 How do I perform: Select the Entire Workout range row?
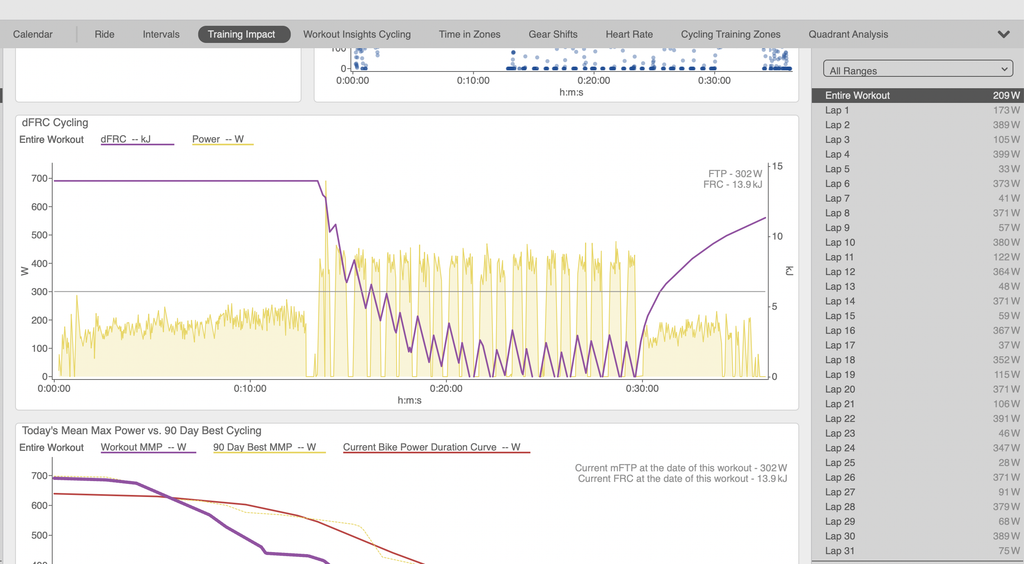coord(918,95)
